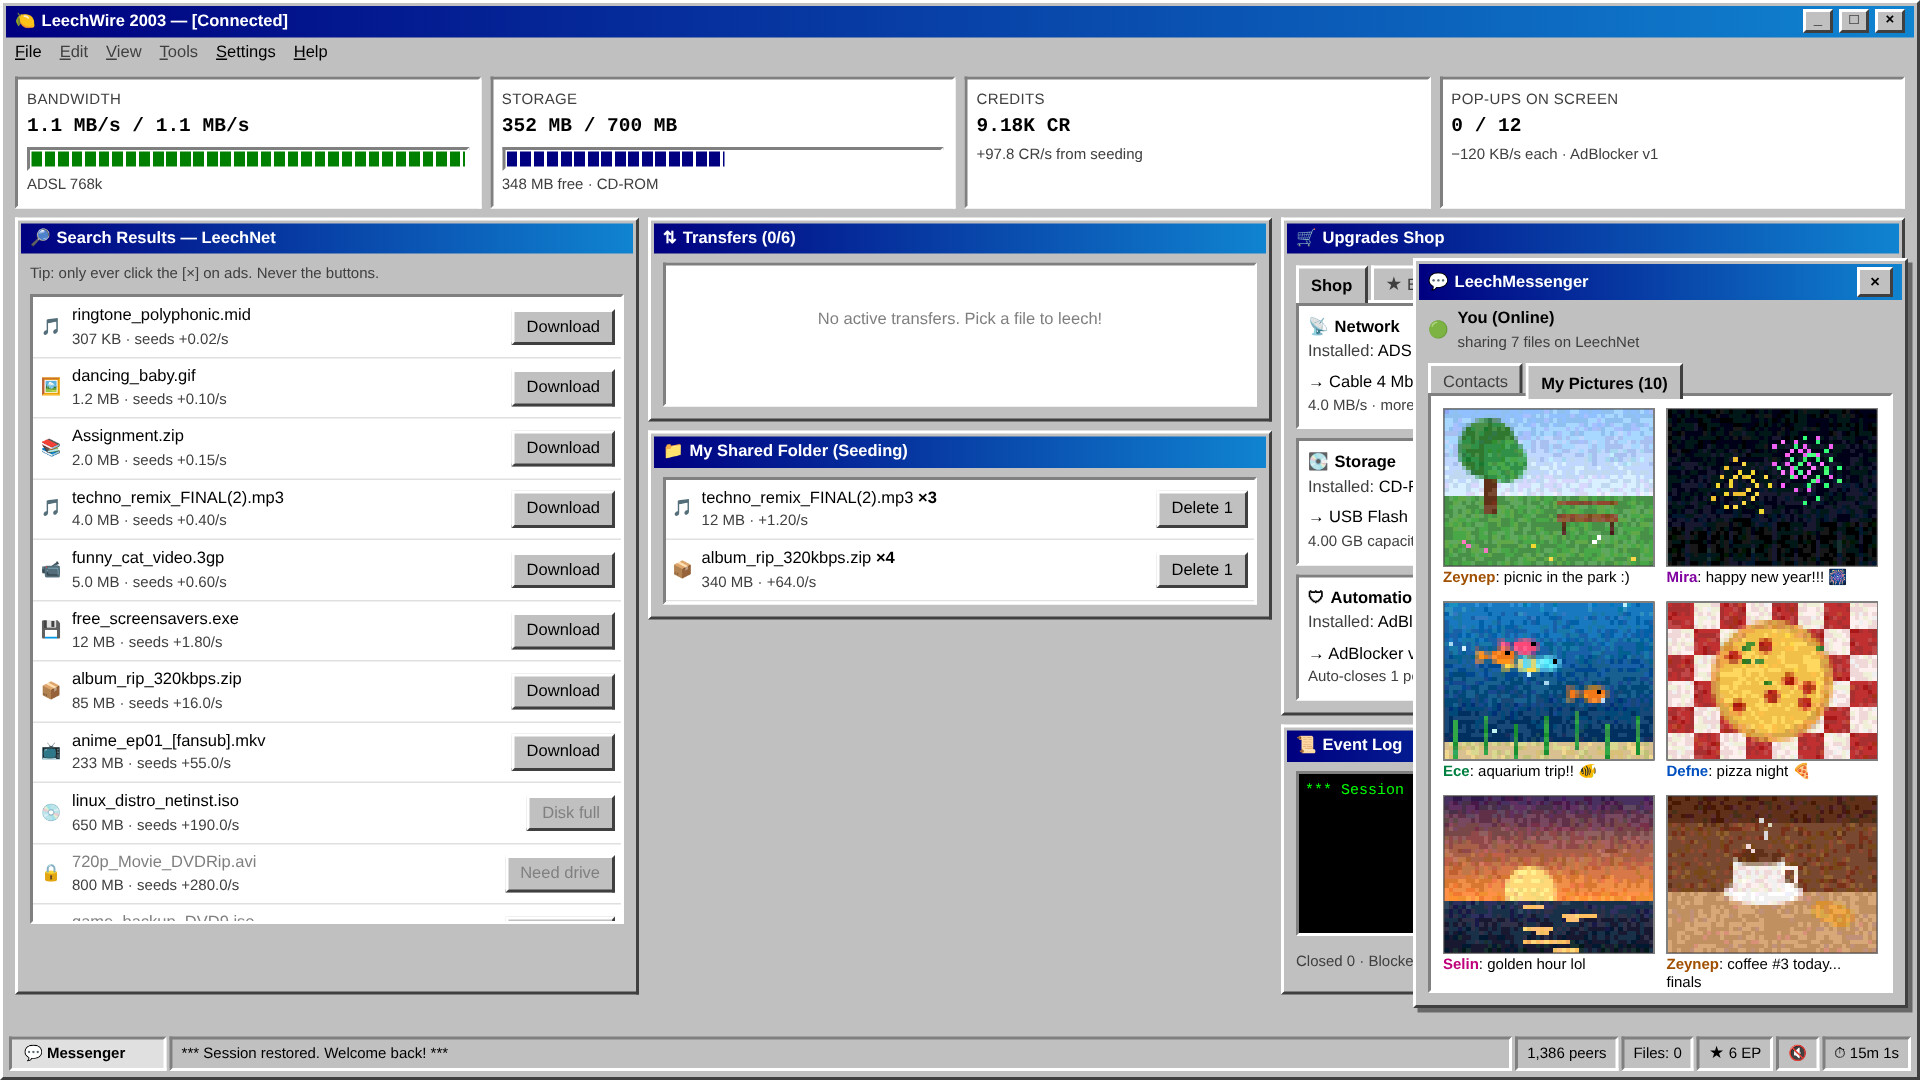Download ringtone_polyphonic.mid
Screen dimensions: 1920x1080
tap(563, 327)
